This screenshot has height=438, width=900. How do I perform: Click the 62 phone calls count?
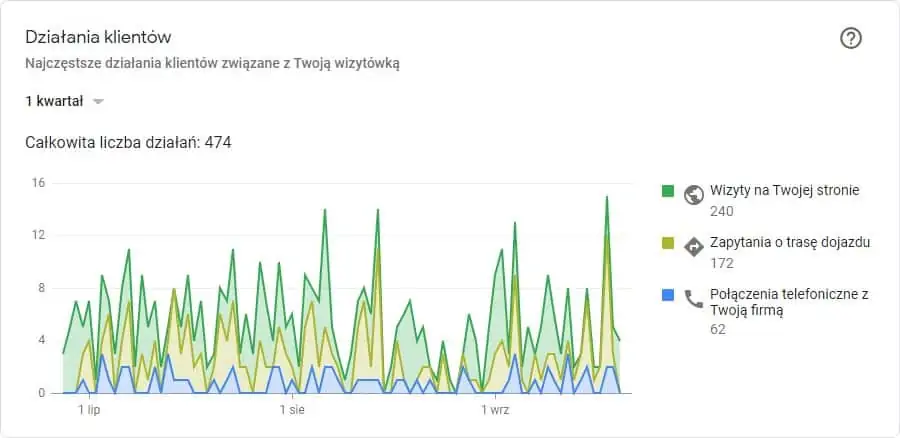pos(717,329)
